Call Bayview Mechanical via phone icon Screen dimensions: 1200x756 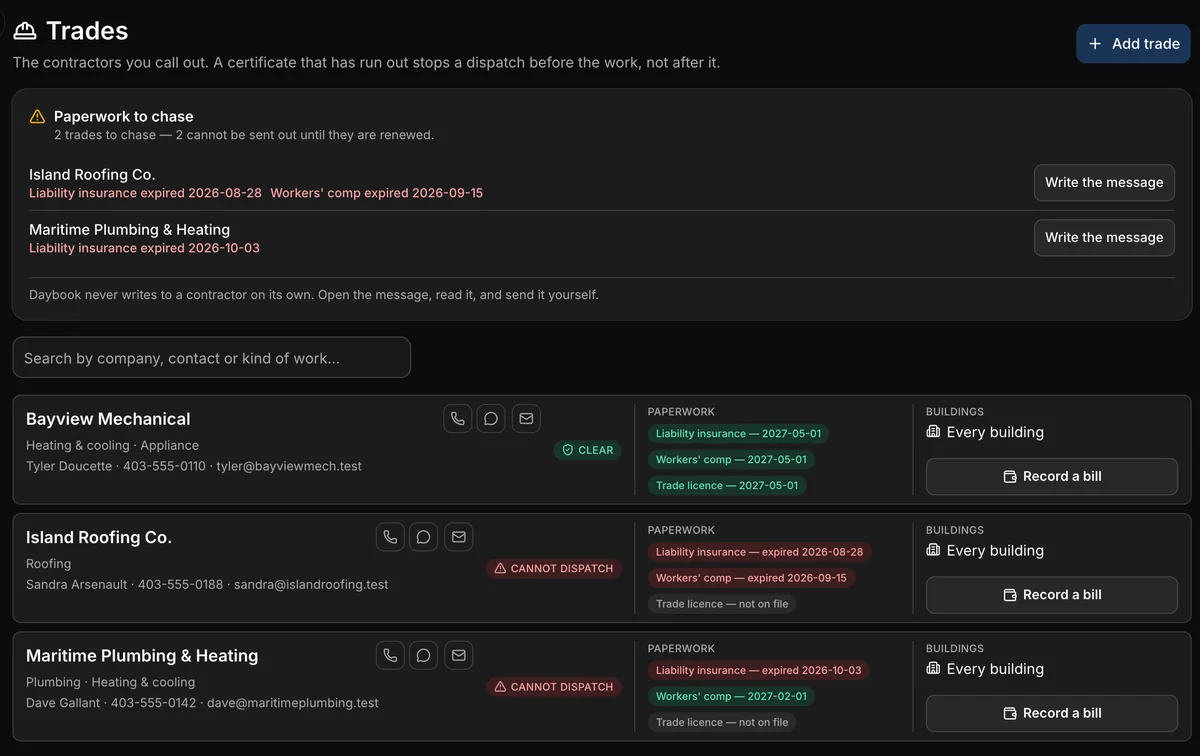(x=458, y=419)
